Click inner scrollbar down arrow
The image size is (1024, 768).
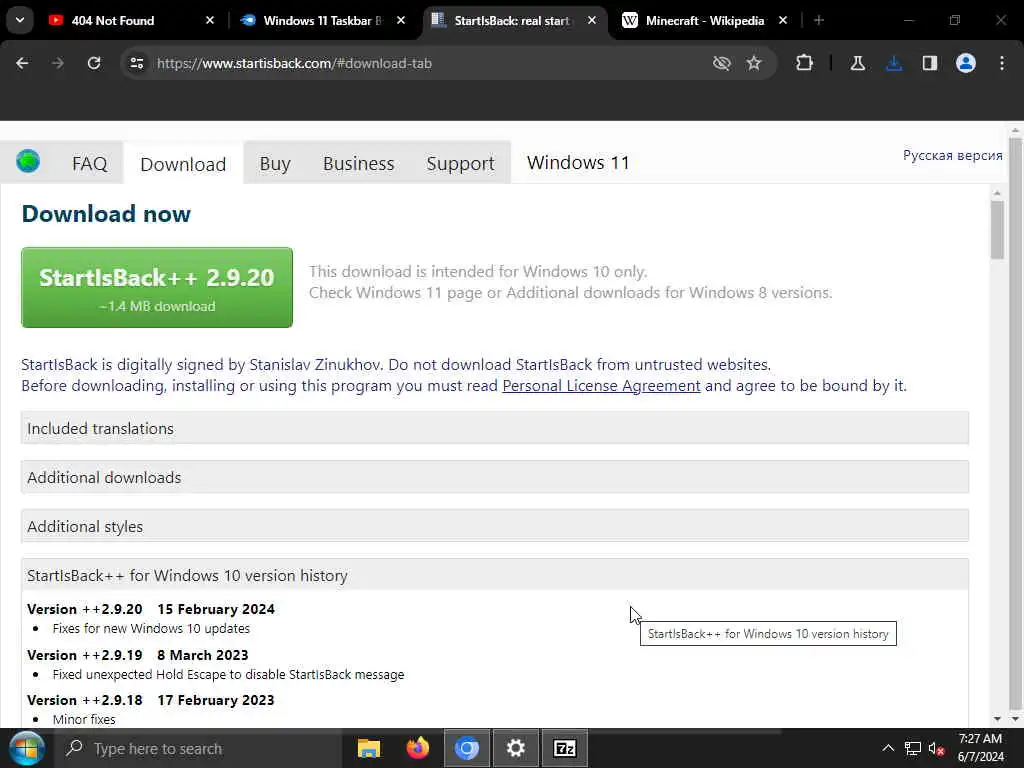(997, 719)
